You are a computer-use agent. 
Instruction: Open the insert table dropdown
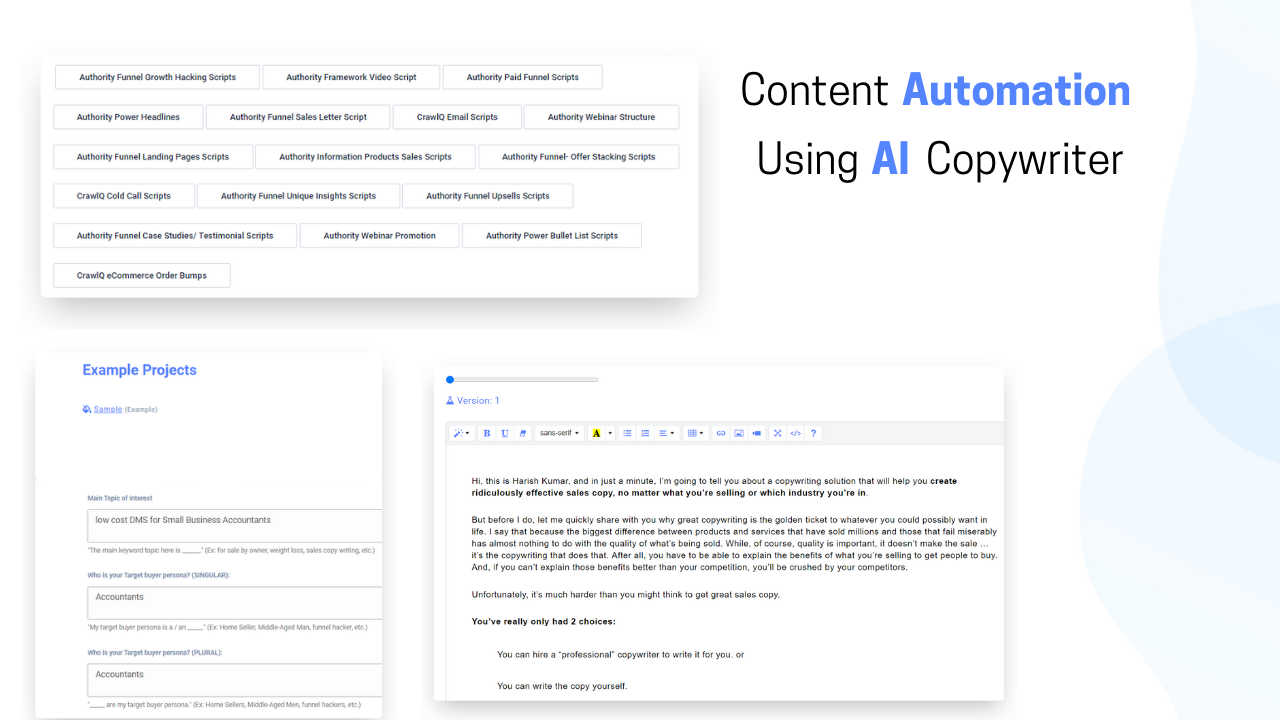click(x=696, y=433)
